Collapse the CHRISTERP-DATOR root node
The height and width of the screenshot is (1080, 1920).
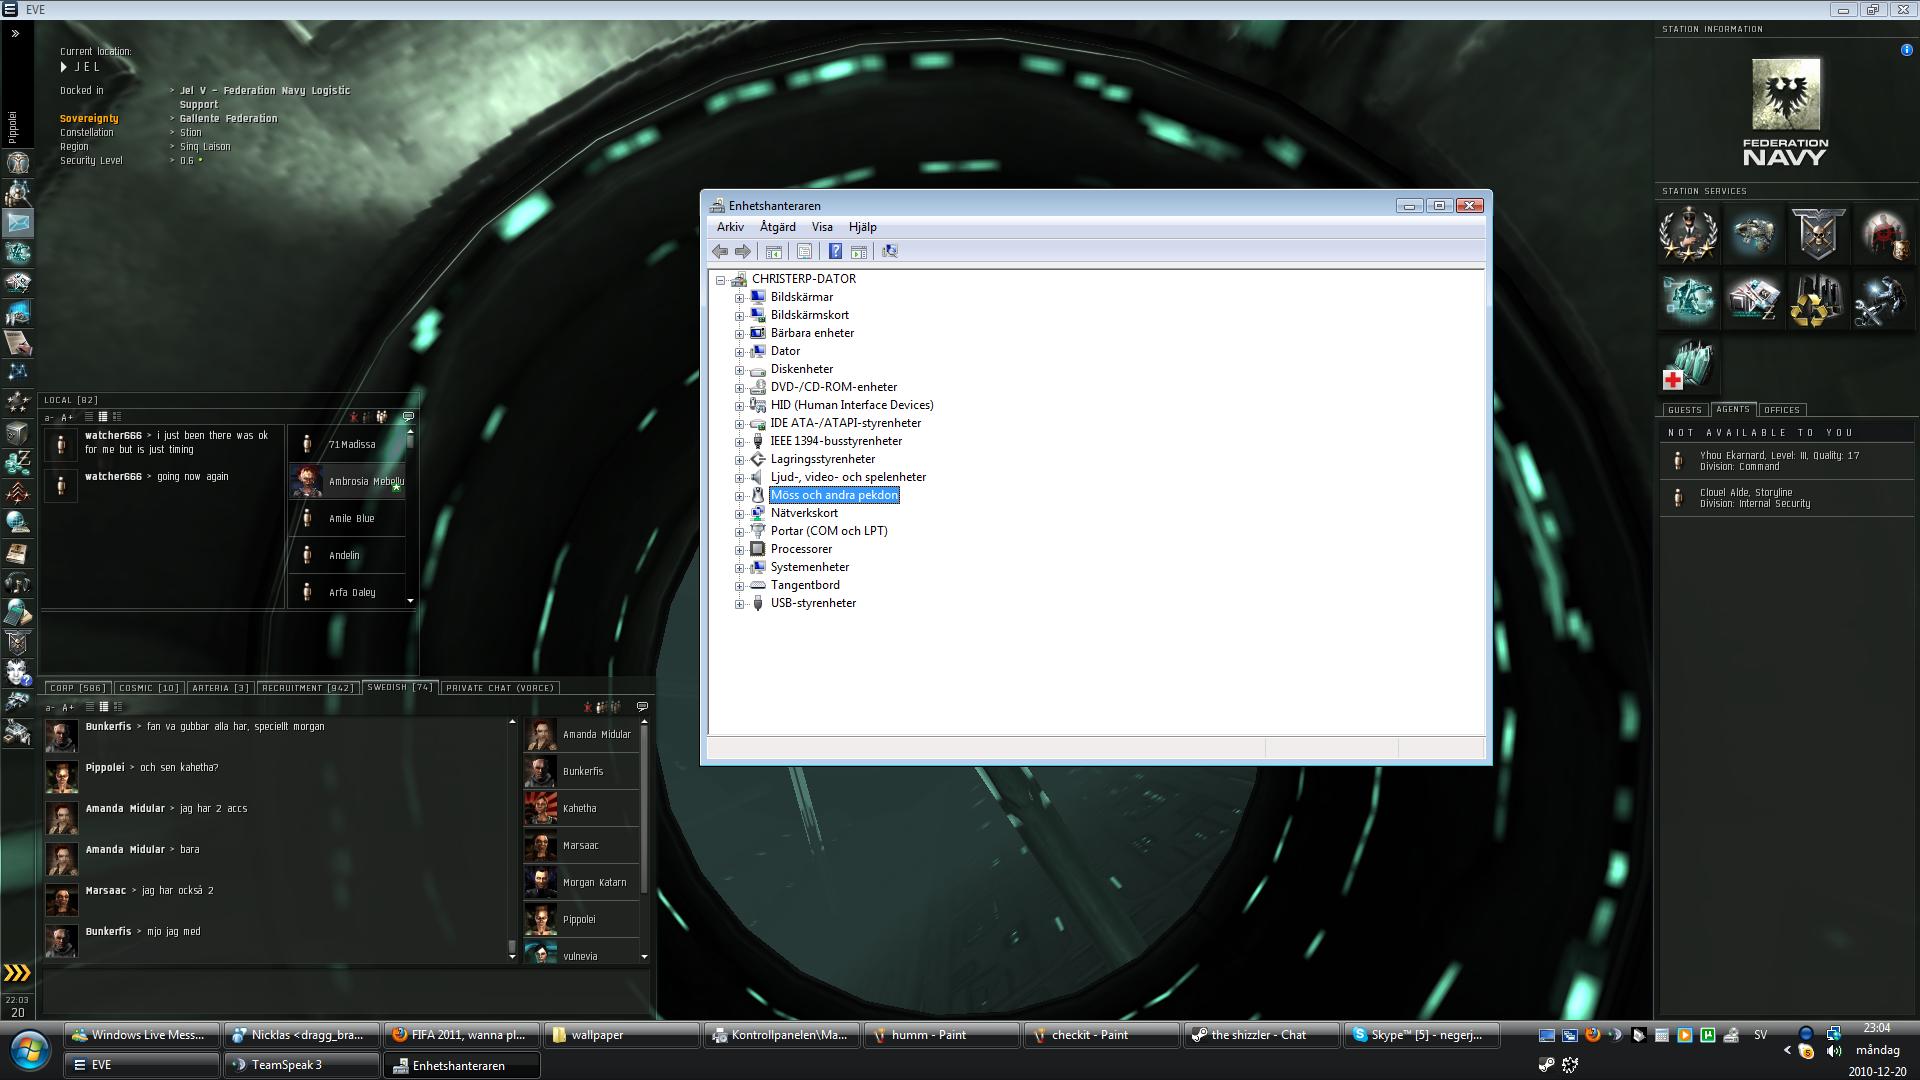(720, 280)
